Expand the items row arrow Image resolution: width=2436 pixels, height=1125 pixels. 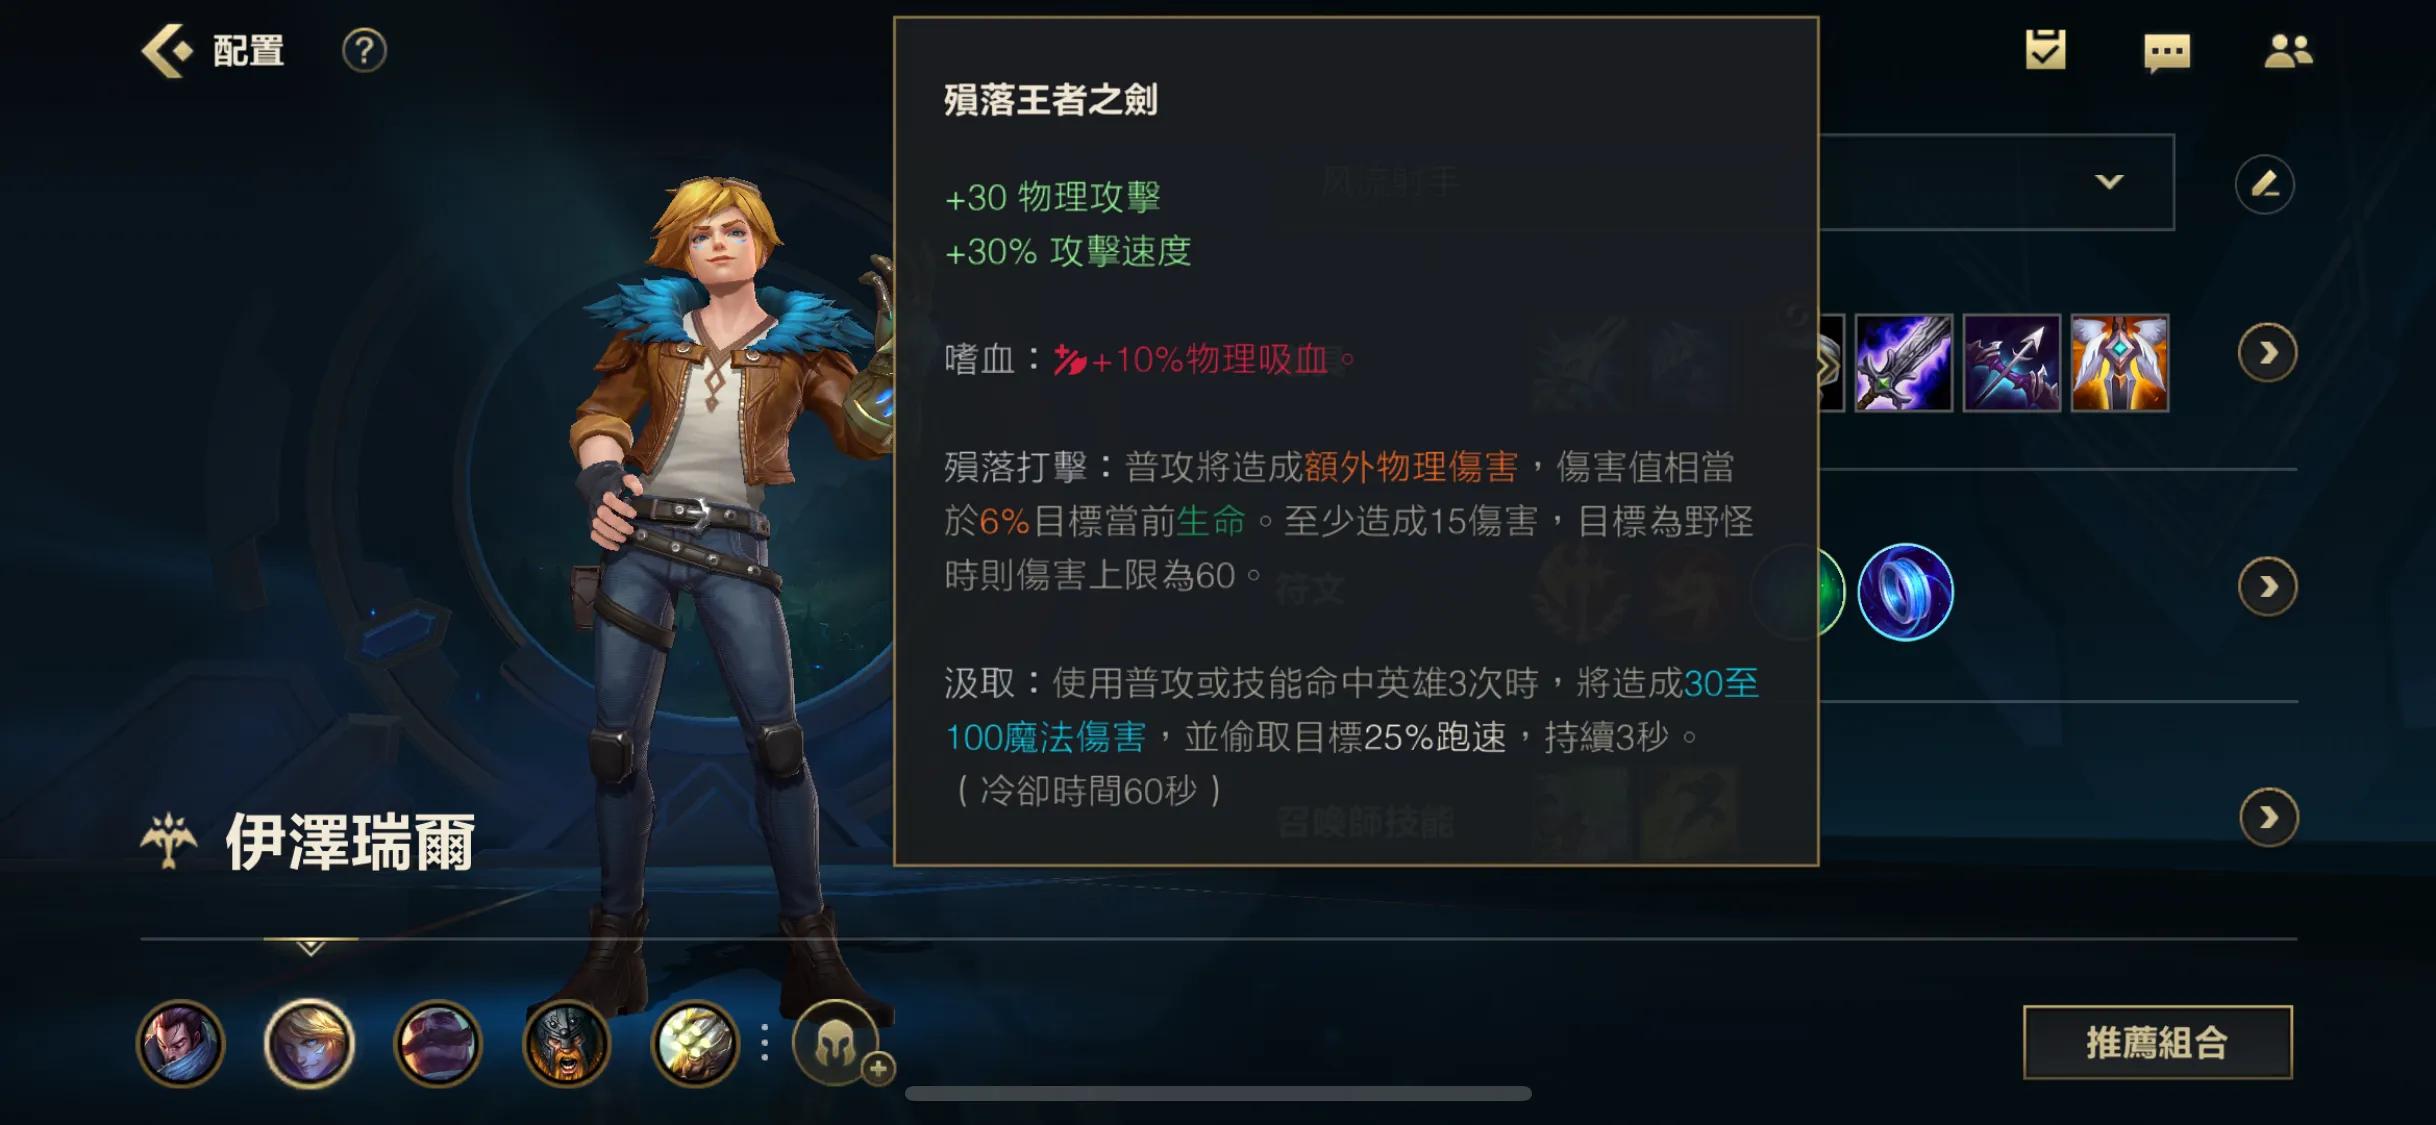(2267, 353)
